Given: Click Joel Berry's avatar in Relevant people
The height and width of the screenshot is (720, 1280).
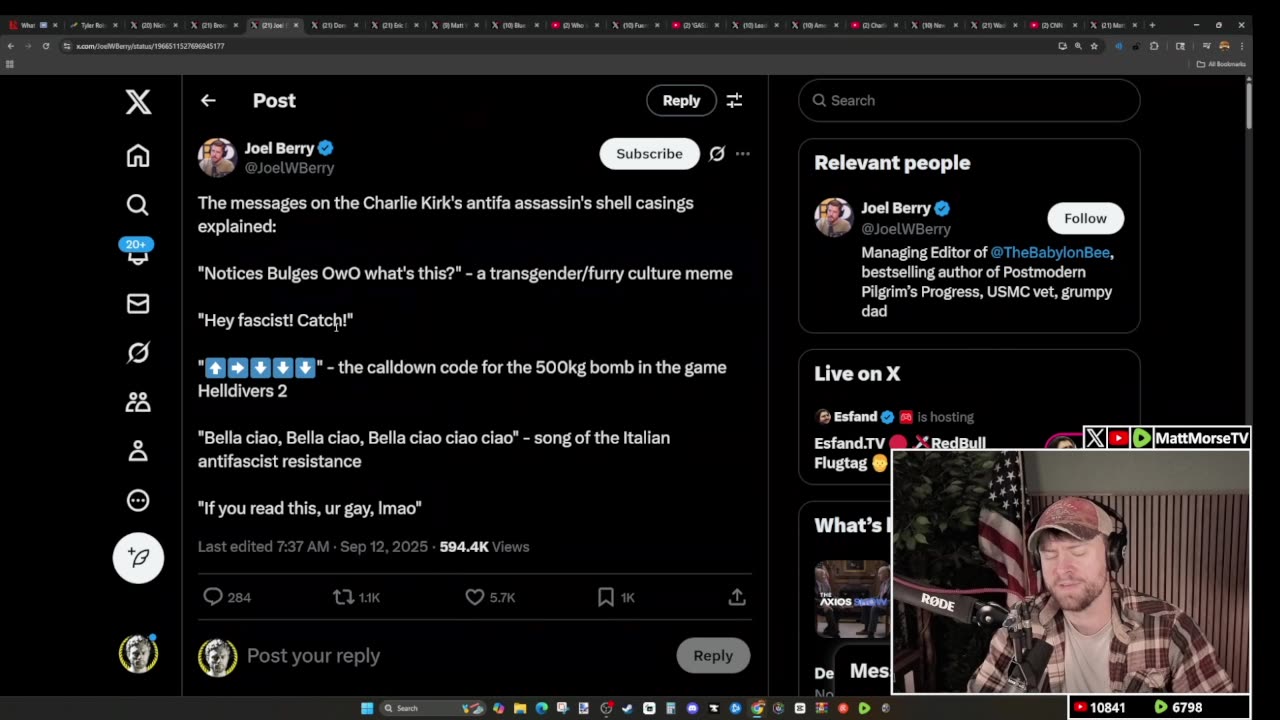Looking at the screenshot, I should (833, 217).
